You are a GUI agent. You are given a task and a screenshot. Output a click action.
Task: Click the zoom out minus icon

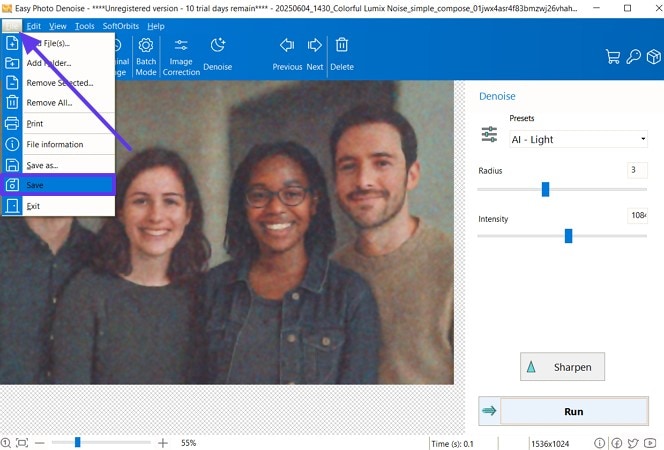[40, 443]
